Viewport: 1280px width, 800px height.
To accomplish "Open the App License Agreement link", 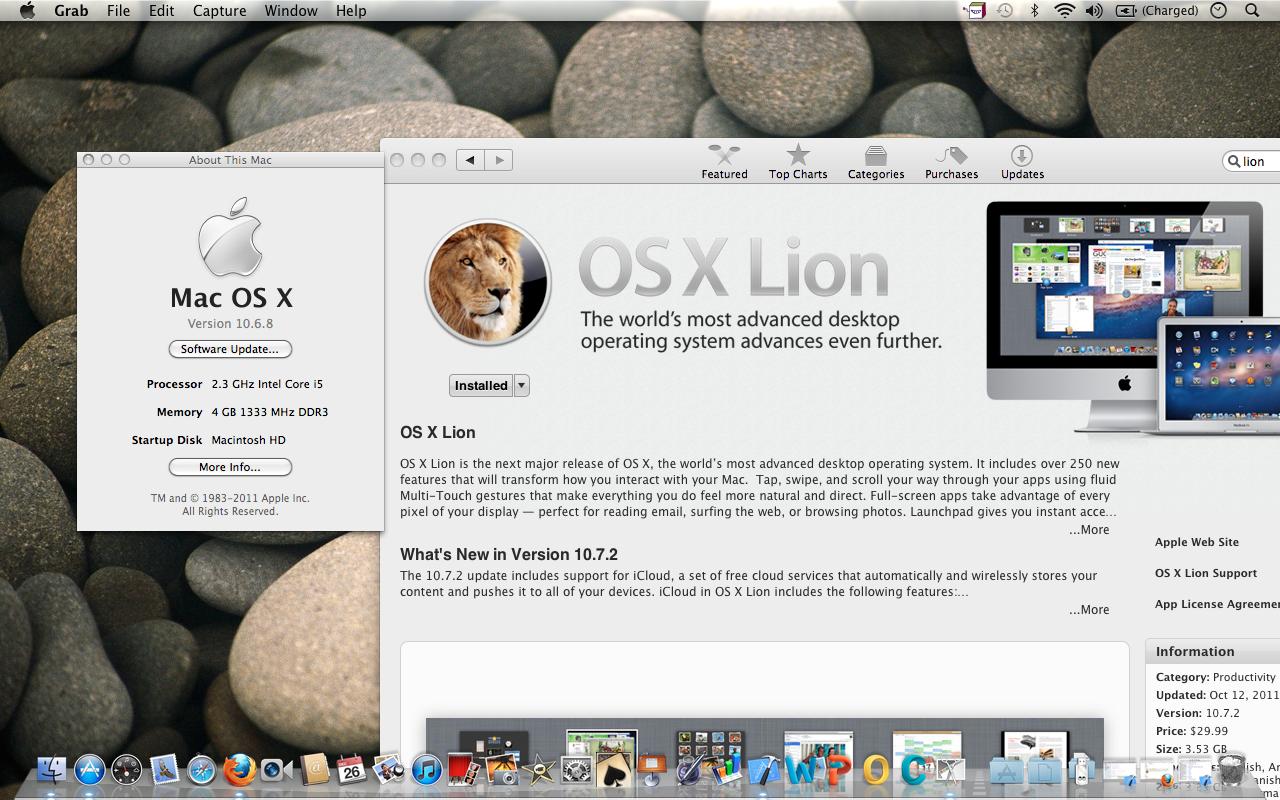I will (1217, 604).
